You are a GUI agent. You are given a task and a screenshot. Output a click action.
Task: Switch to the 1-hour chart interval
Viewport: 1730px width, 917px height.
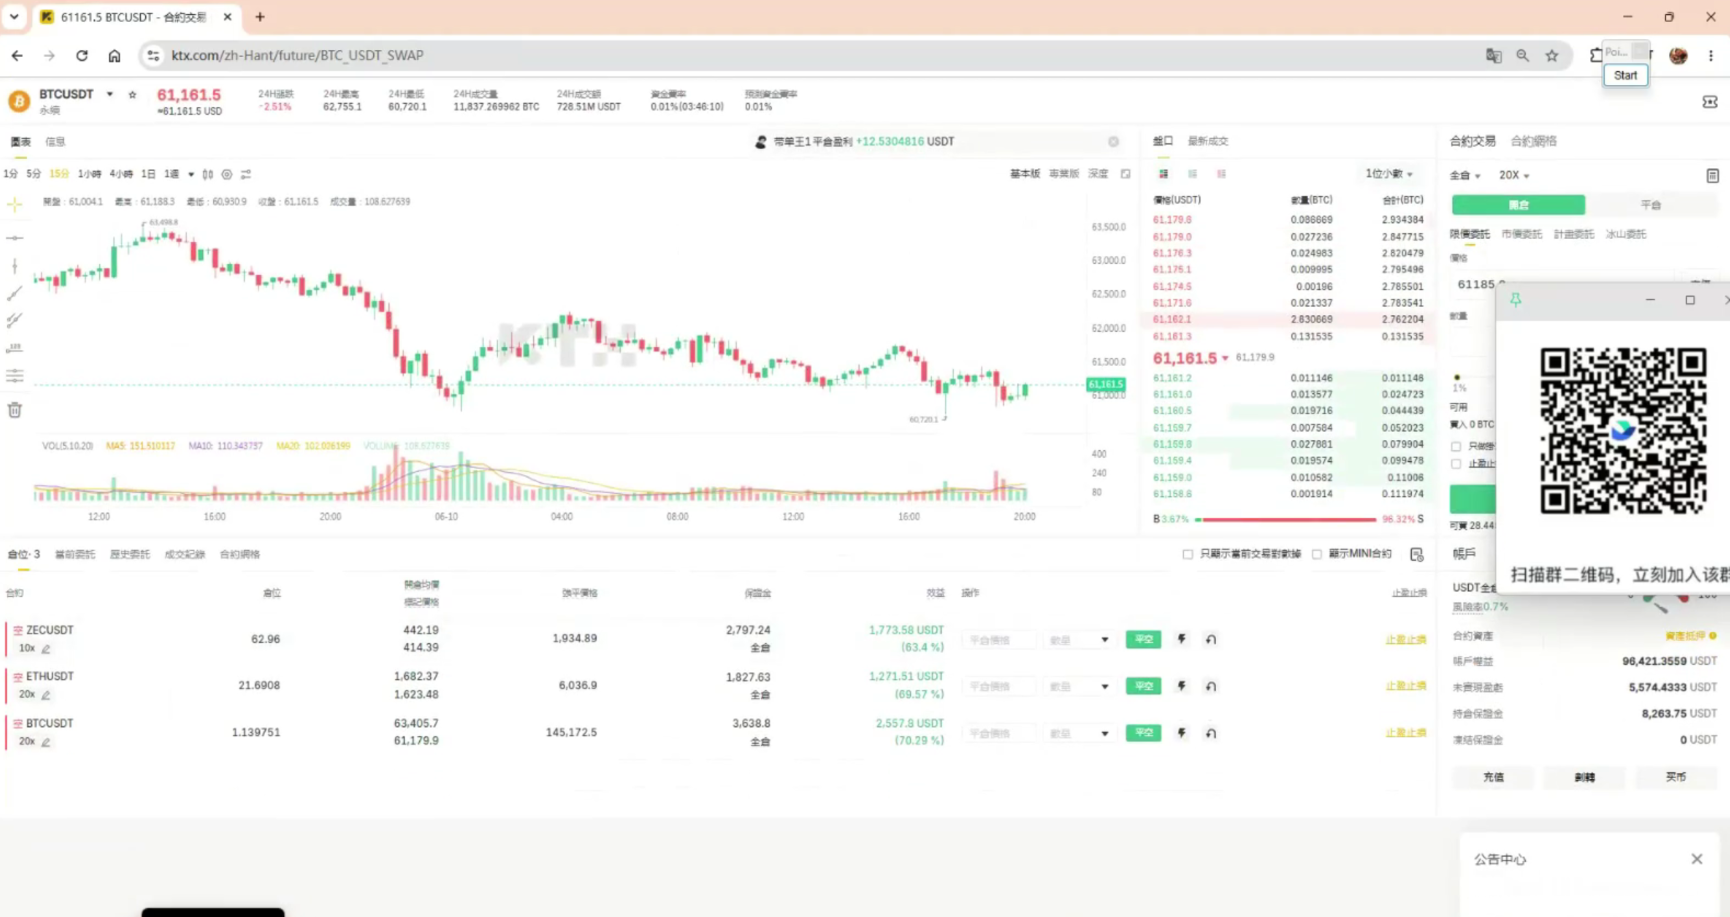[x=89, y=174]
